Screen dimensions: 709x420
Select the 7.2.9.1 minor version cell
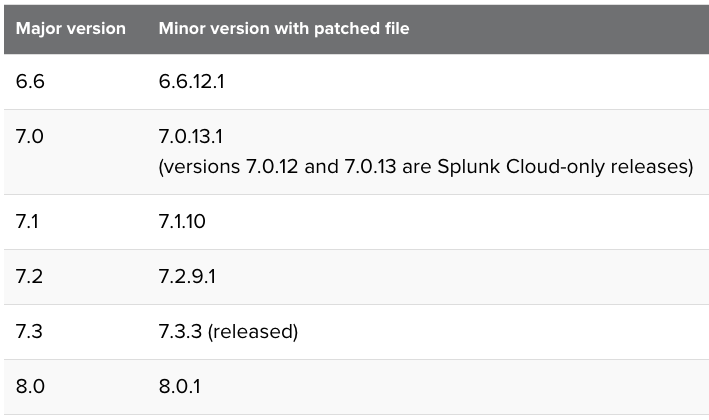pos(188,276)
